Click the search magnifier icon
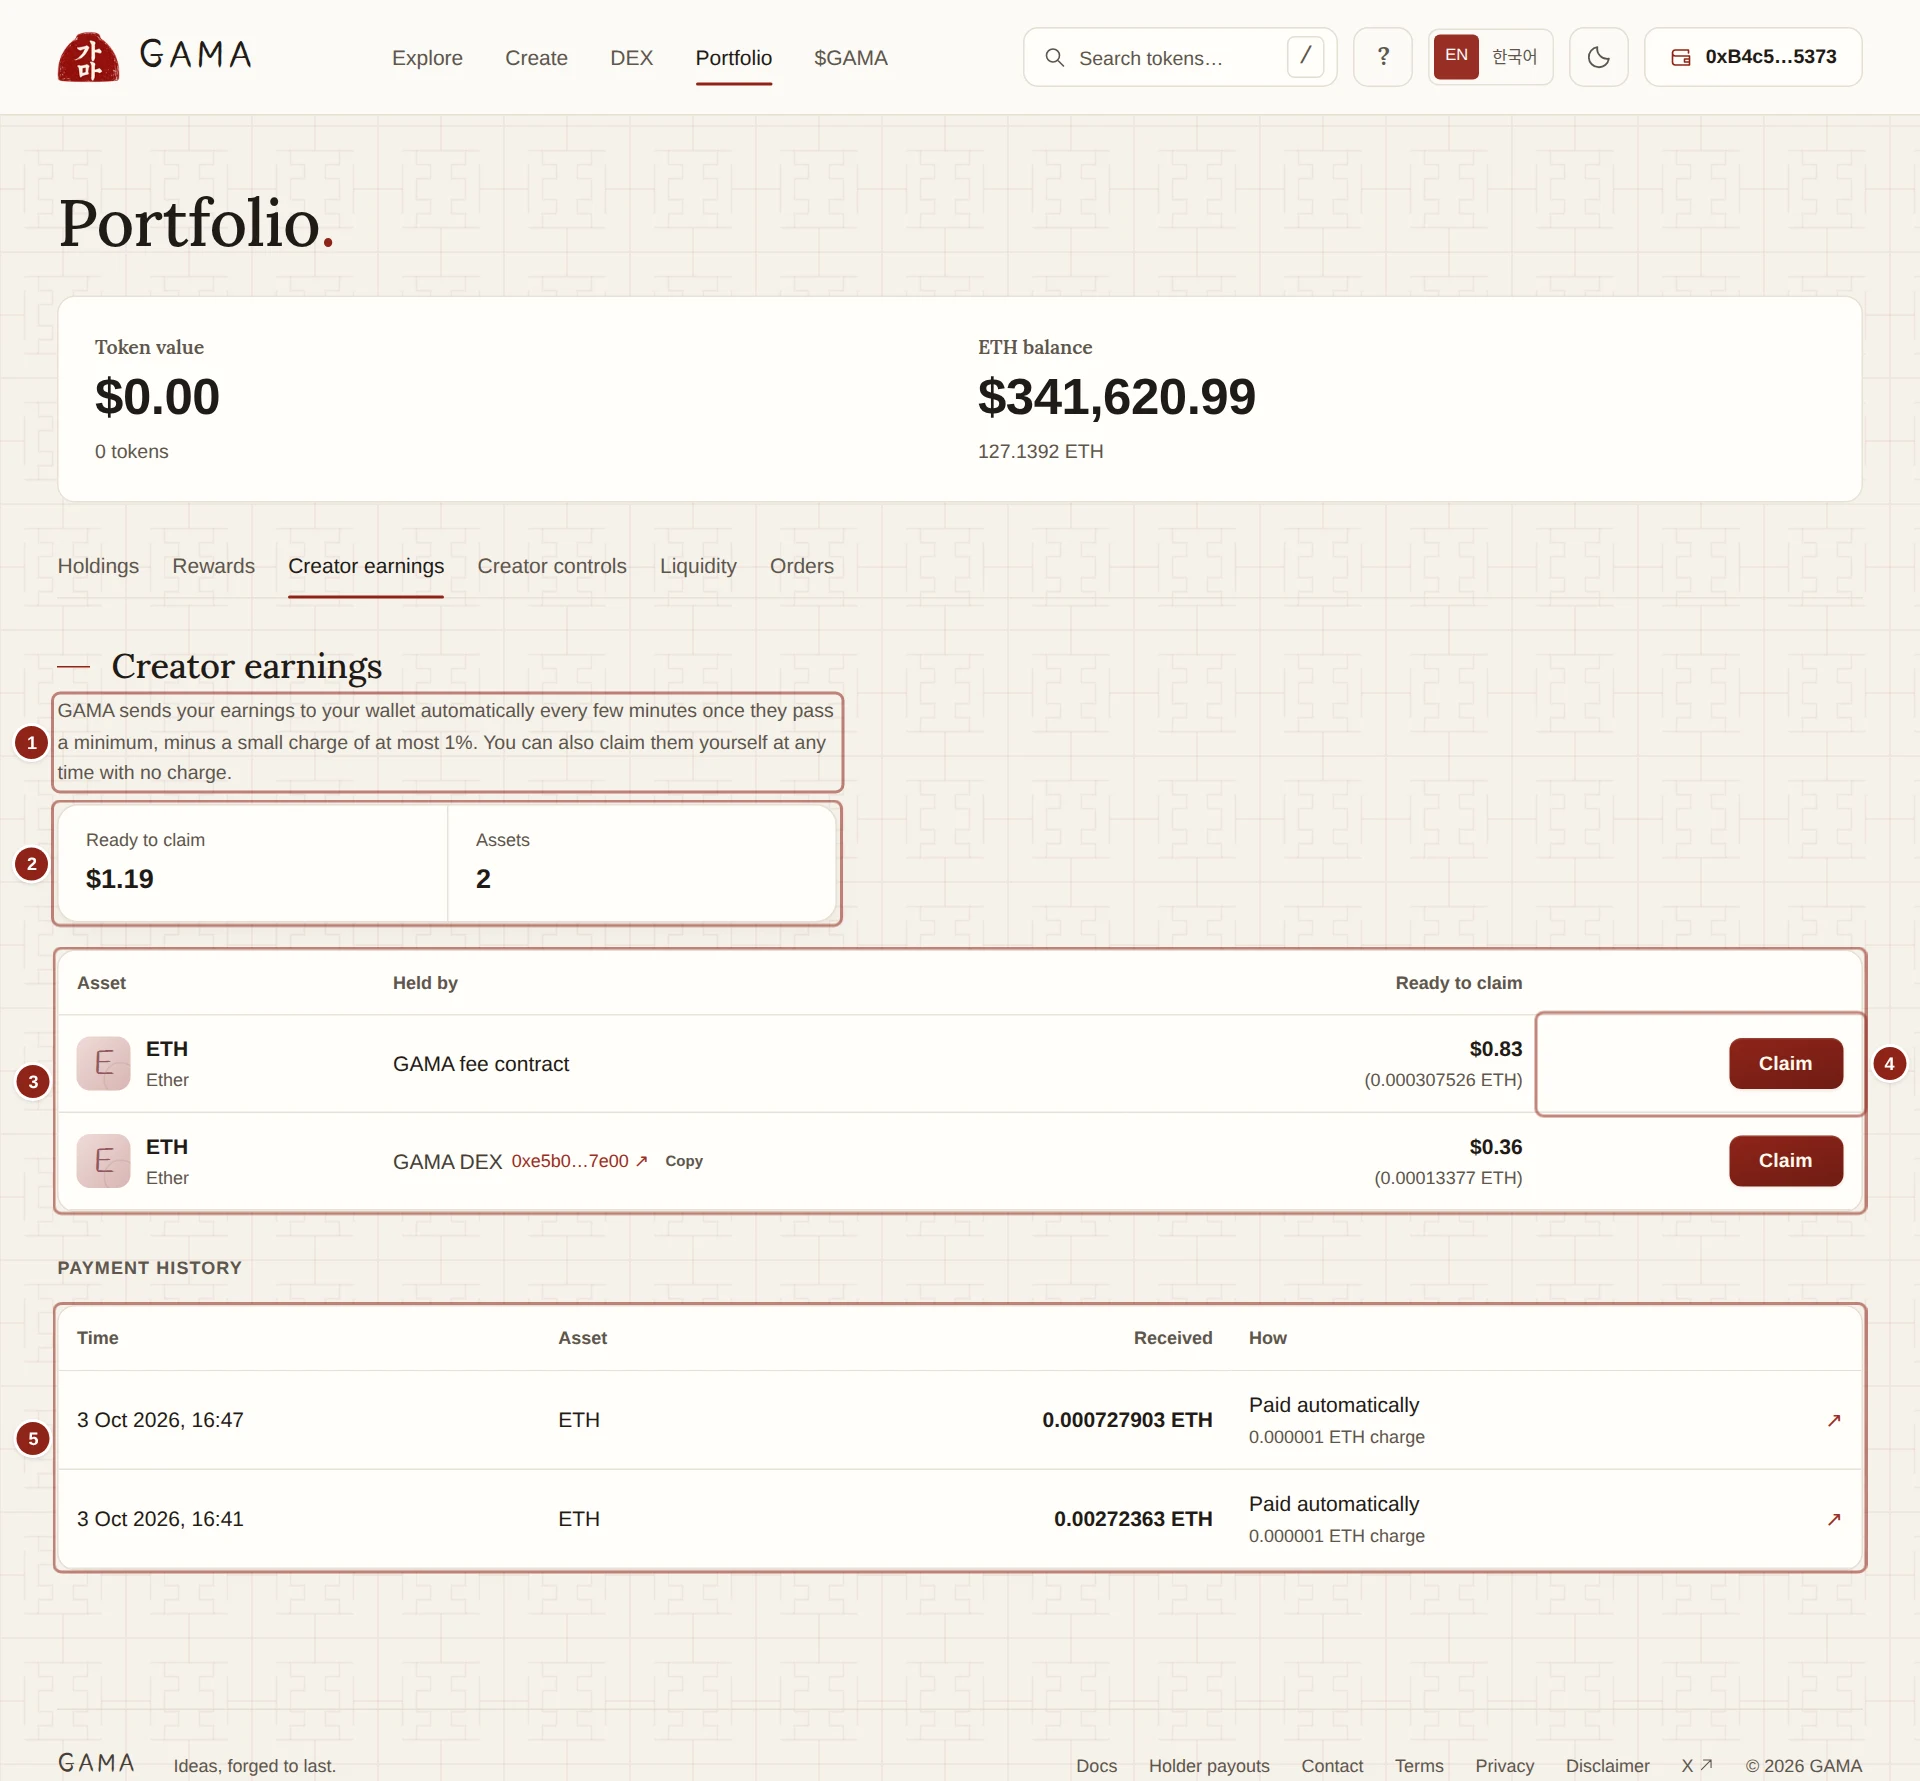Viewport: 1920px width, 1781px height. [x=1054, y=57]
